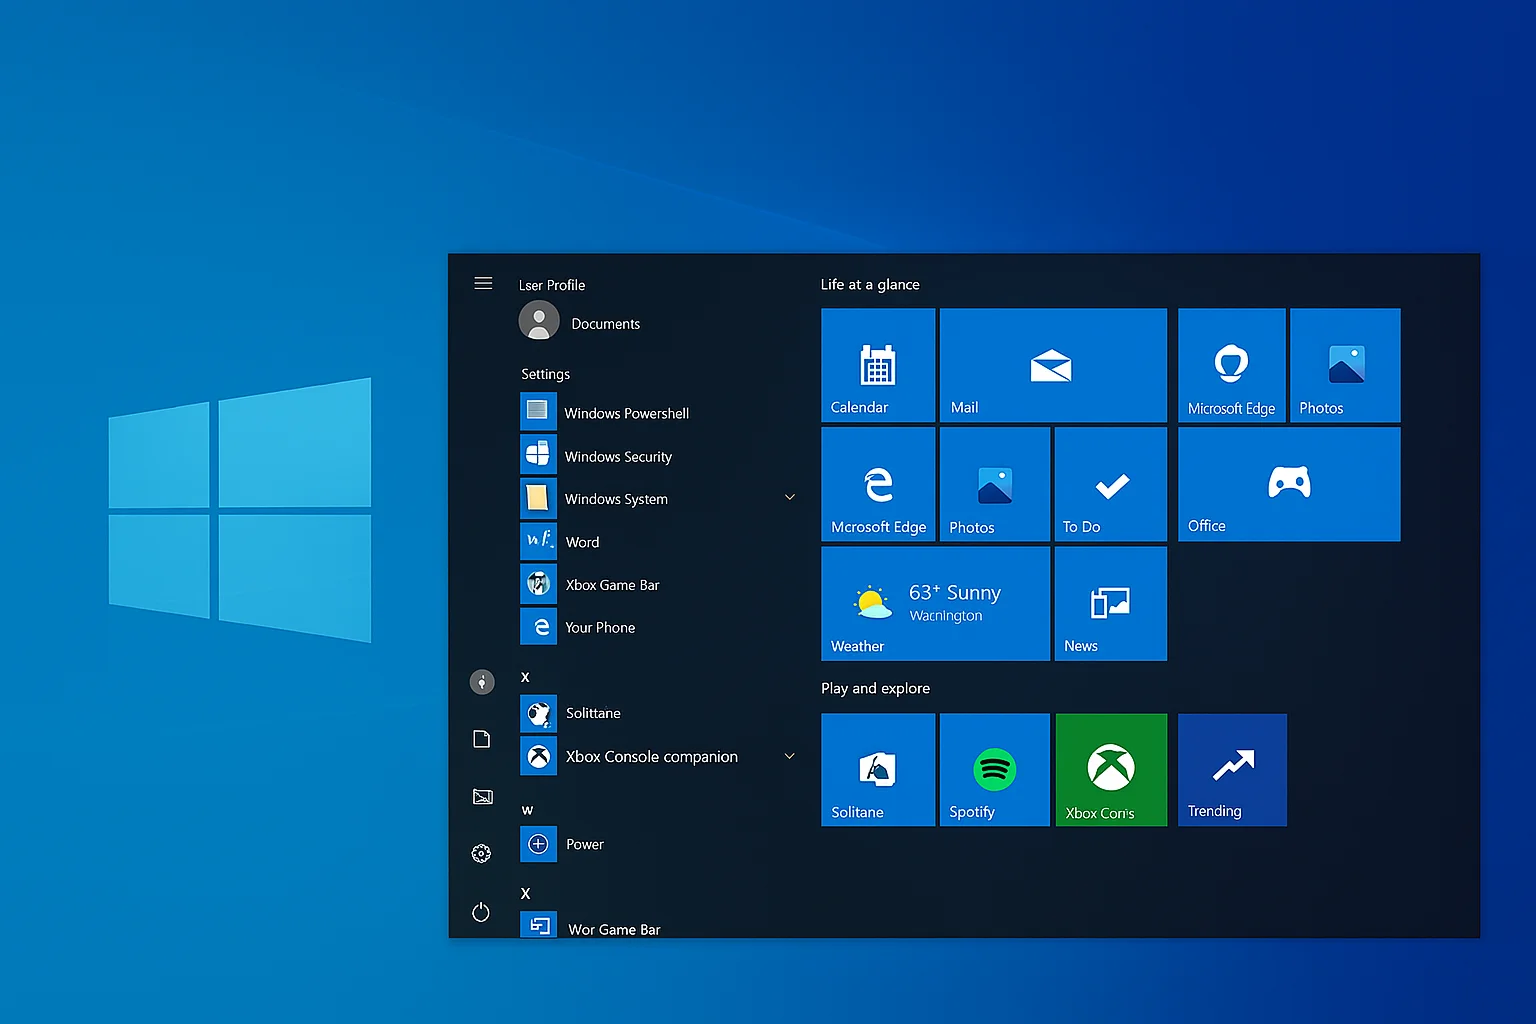The width and height of the screenshot is (1536, 1024).
Task: Open the Calendar tile
Action: (878, 365)
